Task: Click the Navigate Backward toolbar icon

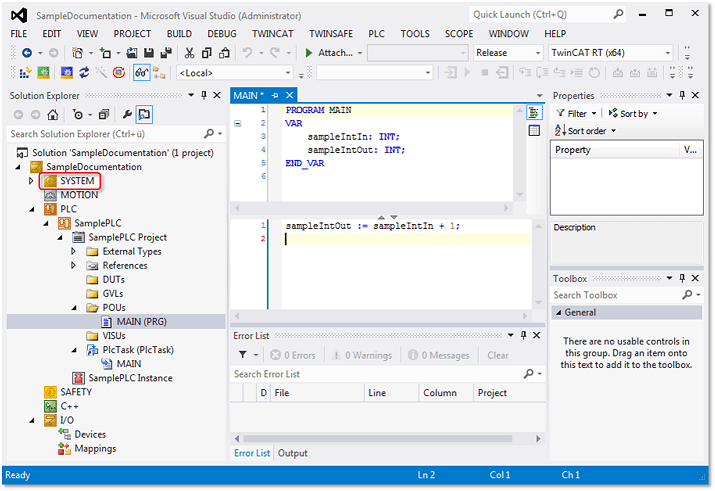Action: [x=27, y=53]
